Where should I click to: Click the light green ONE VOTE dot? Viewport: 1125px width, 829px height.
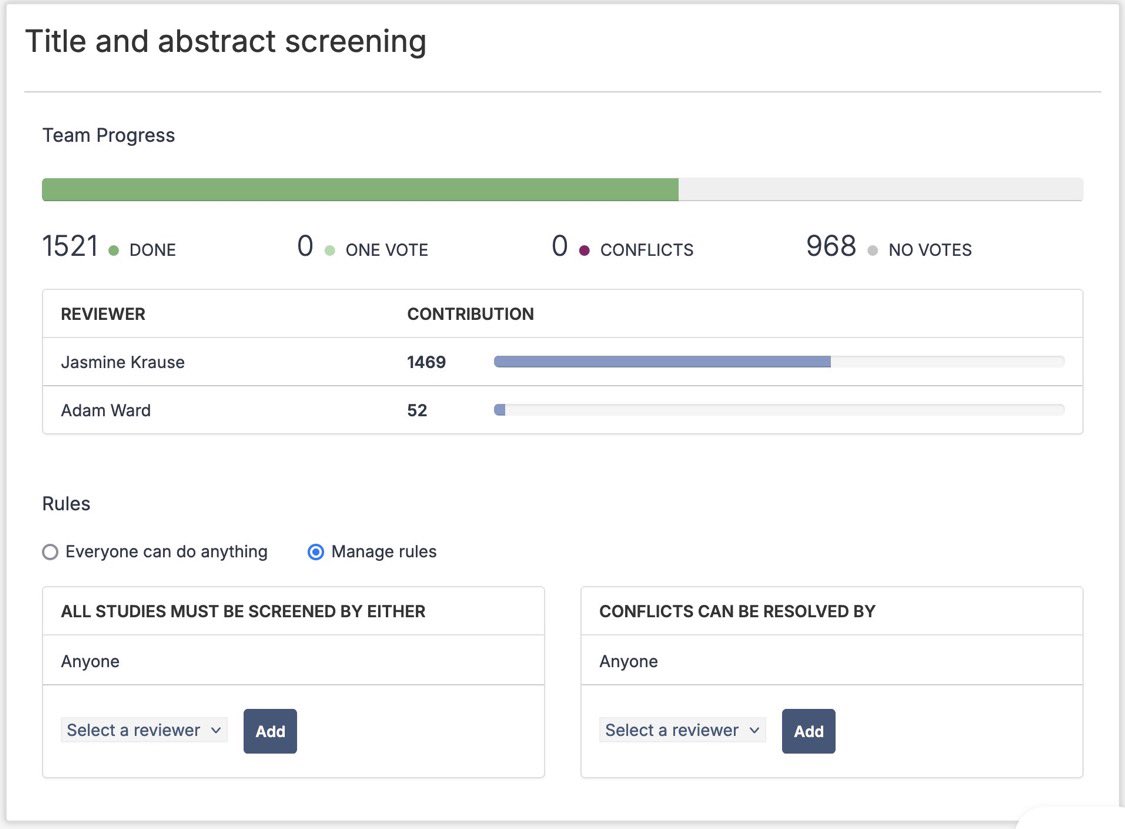pos(329,250)
